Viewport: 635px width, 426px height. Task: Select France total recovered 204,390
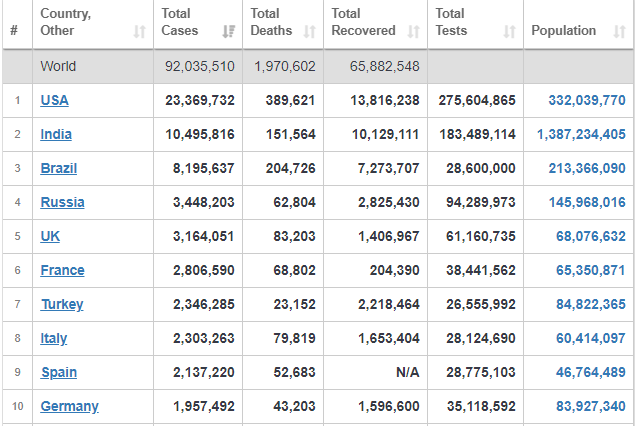coord(394,270)
